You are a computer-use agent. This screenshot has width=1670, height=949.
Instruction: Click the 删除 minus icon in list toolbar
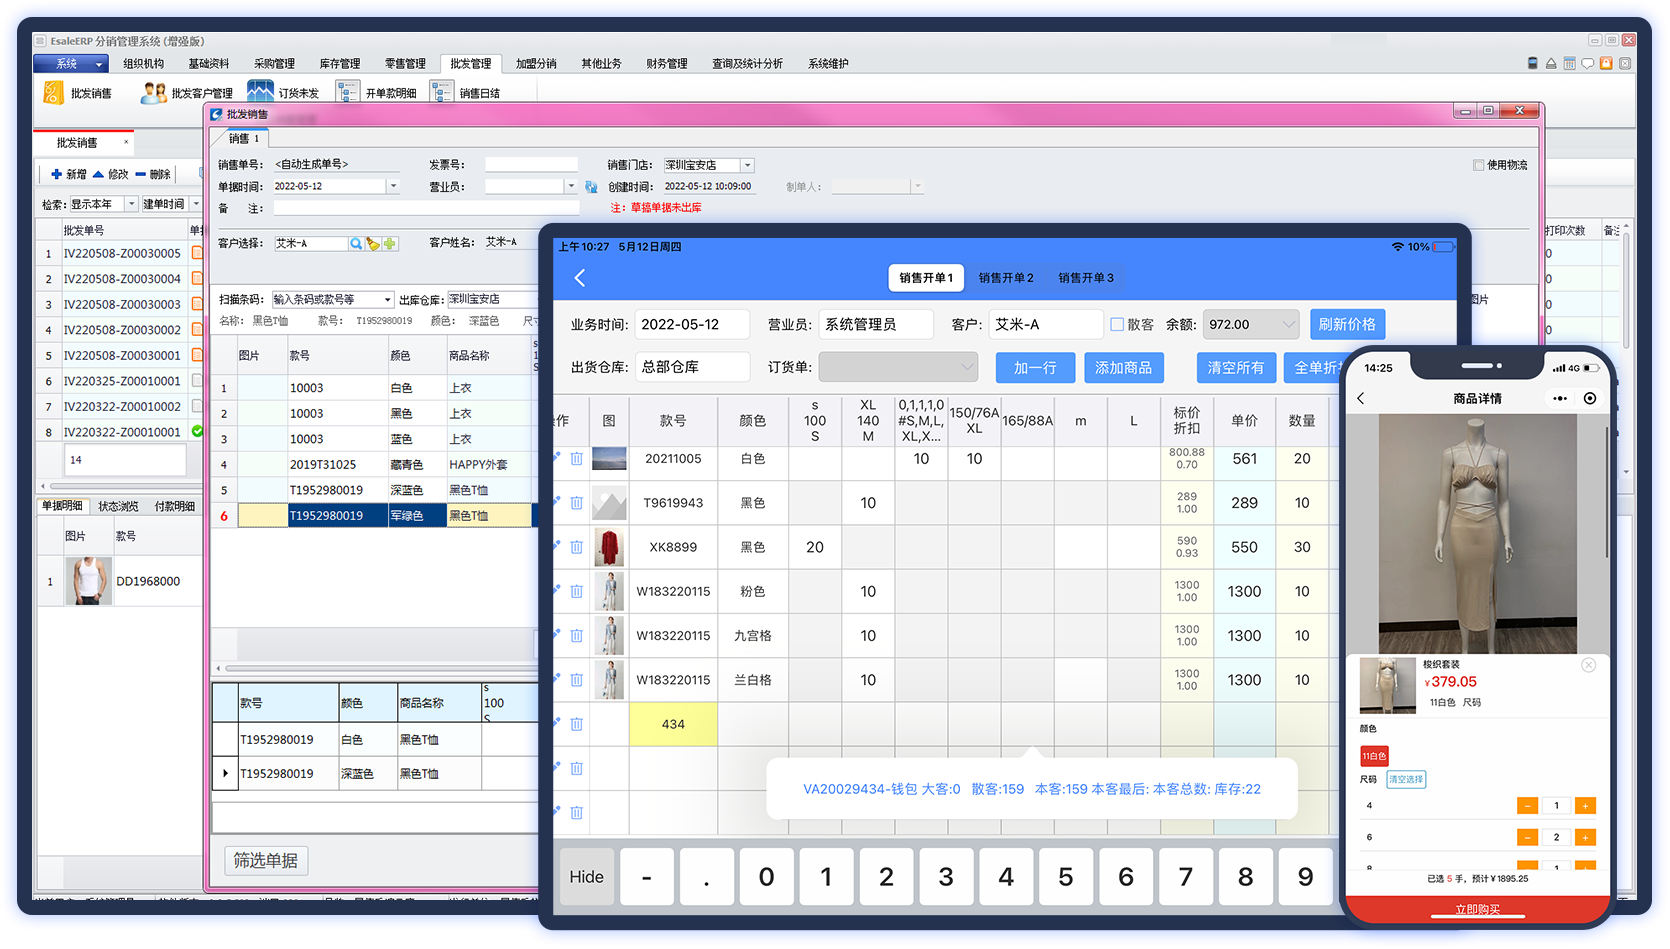click(x=141, y=174)
